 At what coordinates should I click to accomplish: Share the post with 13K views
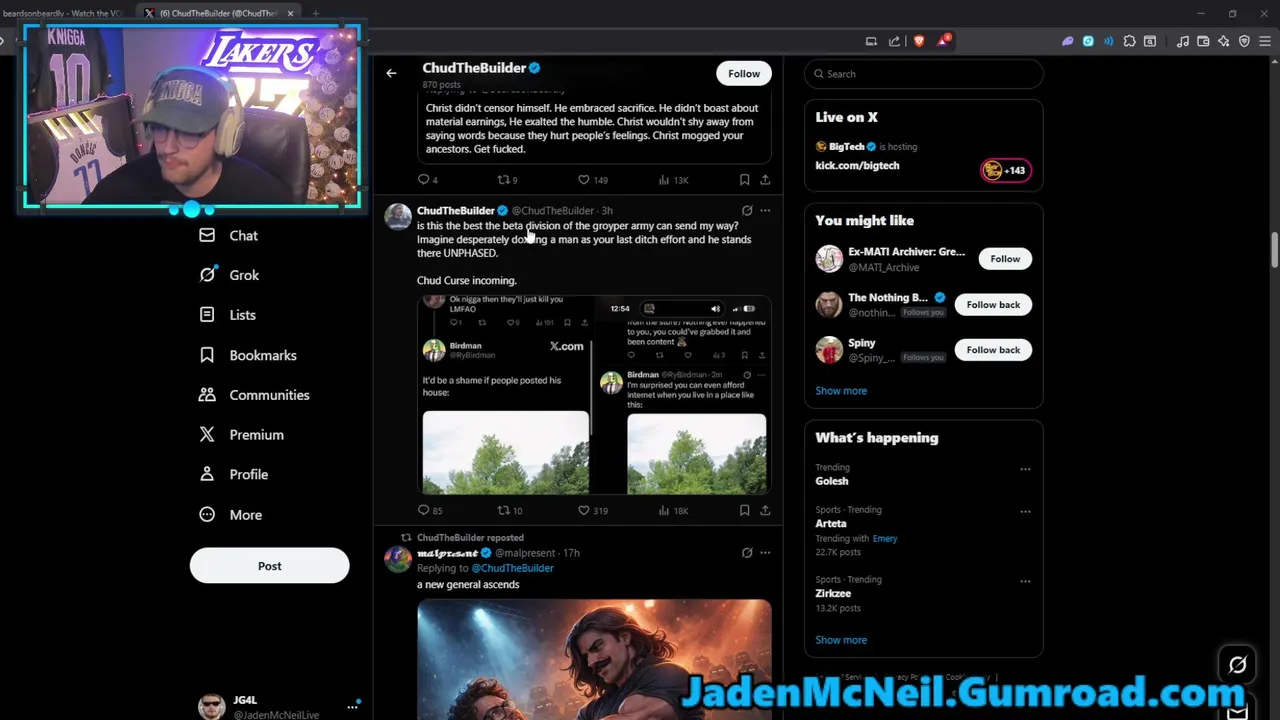pos(765,180)
